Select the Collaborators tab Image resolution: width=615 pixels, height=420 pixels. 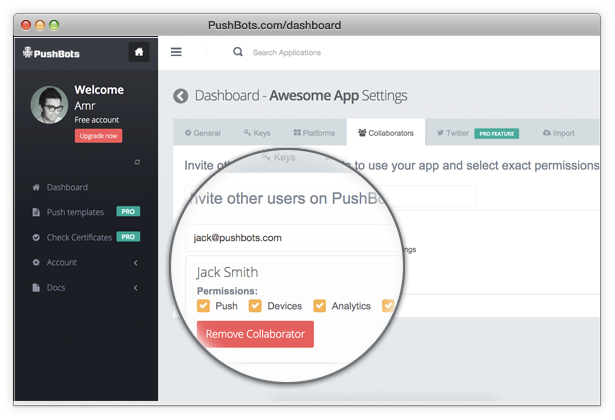tap(386, 133)
